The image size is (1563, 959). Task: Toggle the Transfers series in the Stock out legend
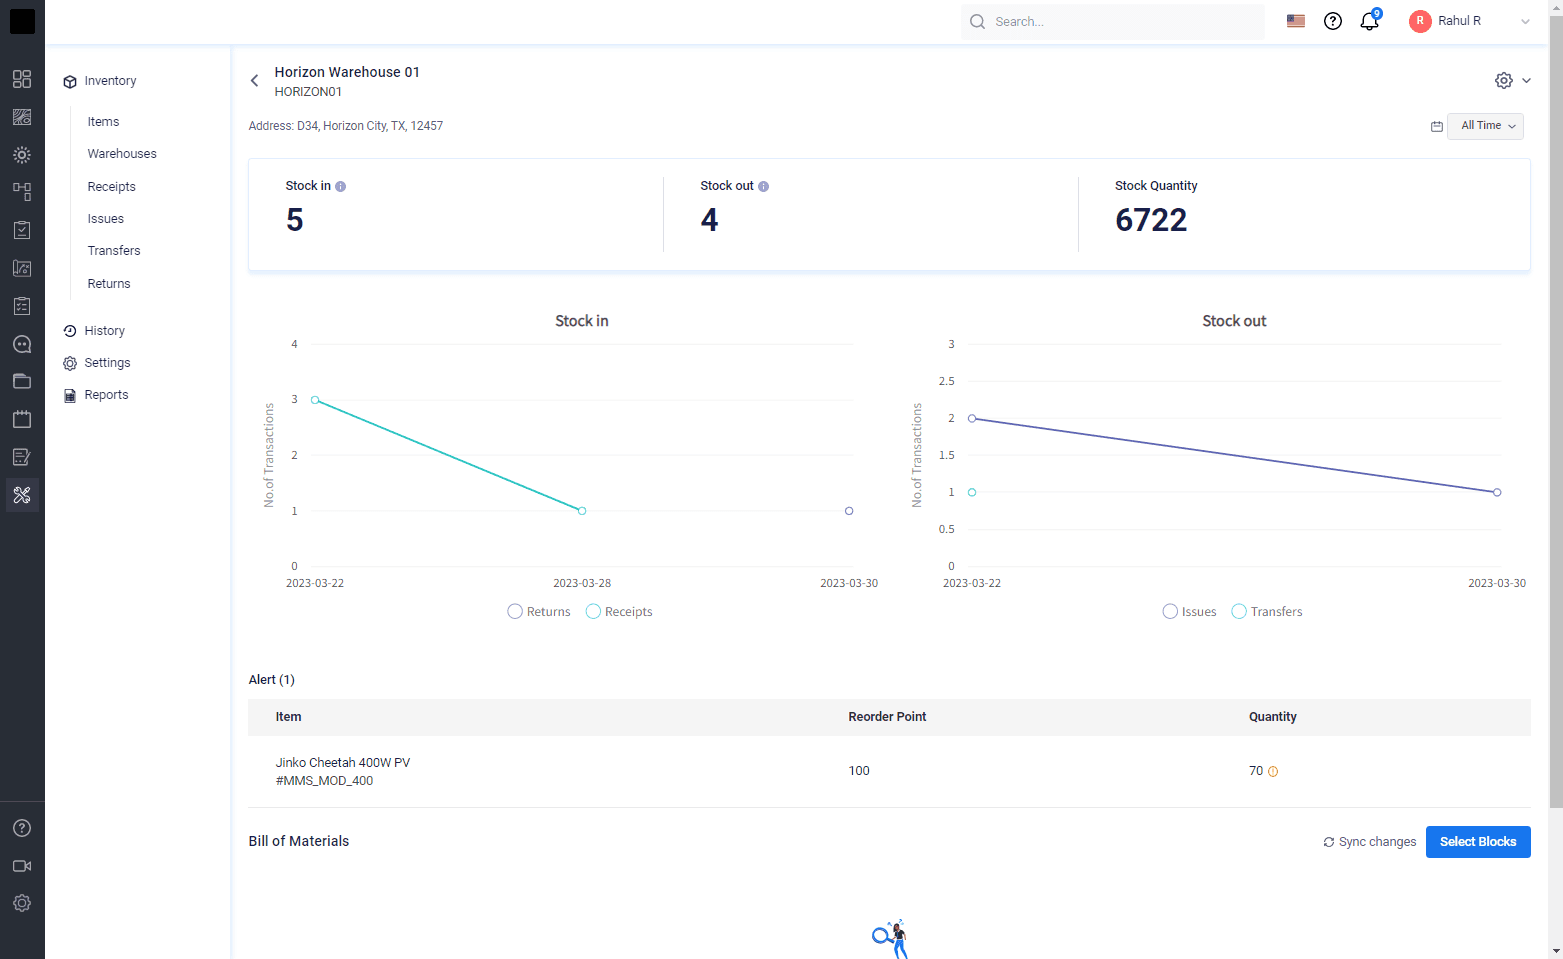[1267, 612]
